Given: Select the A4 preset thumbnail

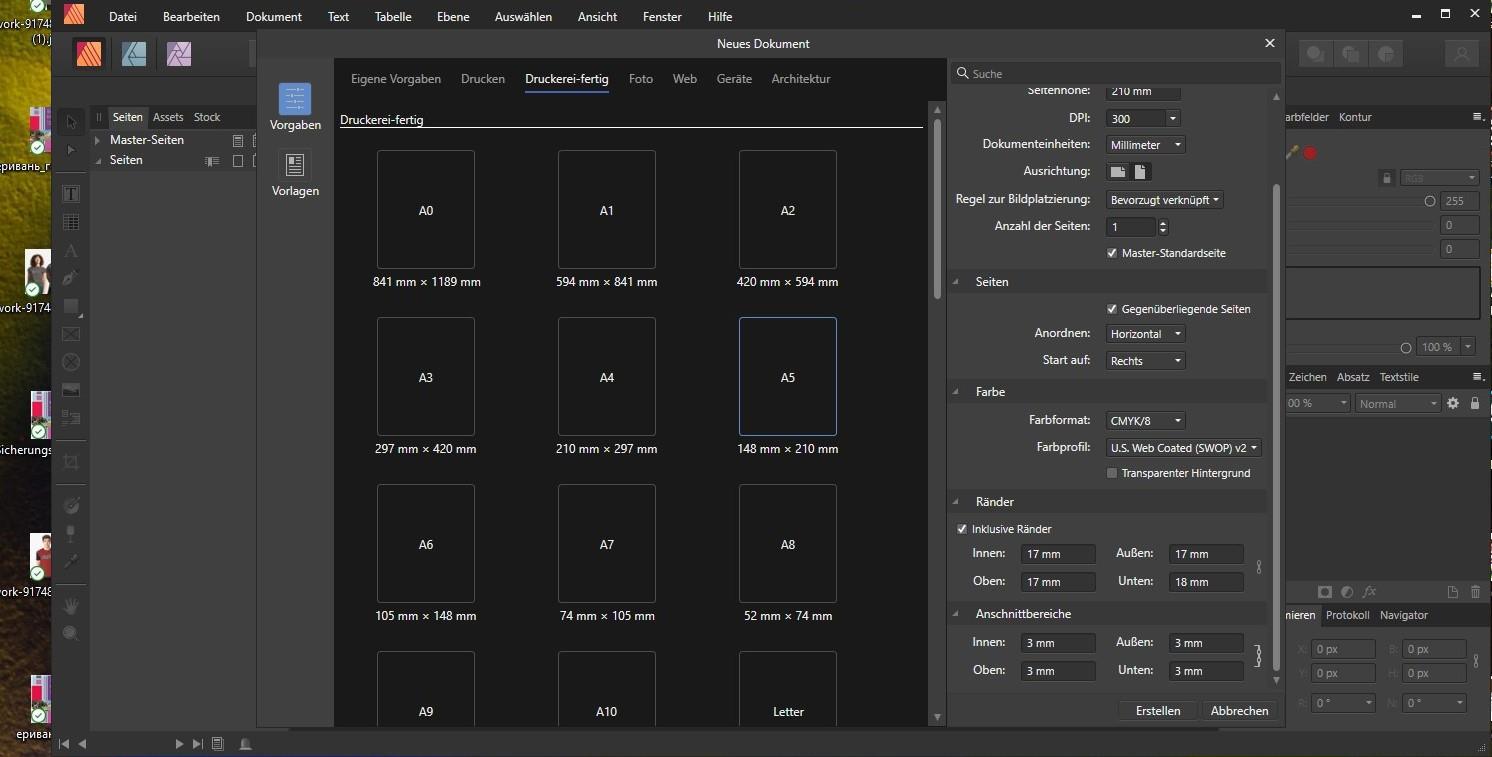Looking at the screenshot, I should (606, 377).
